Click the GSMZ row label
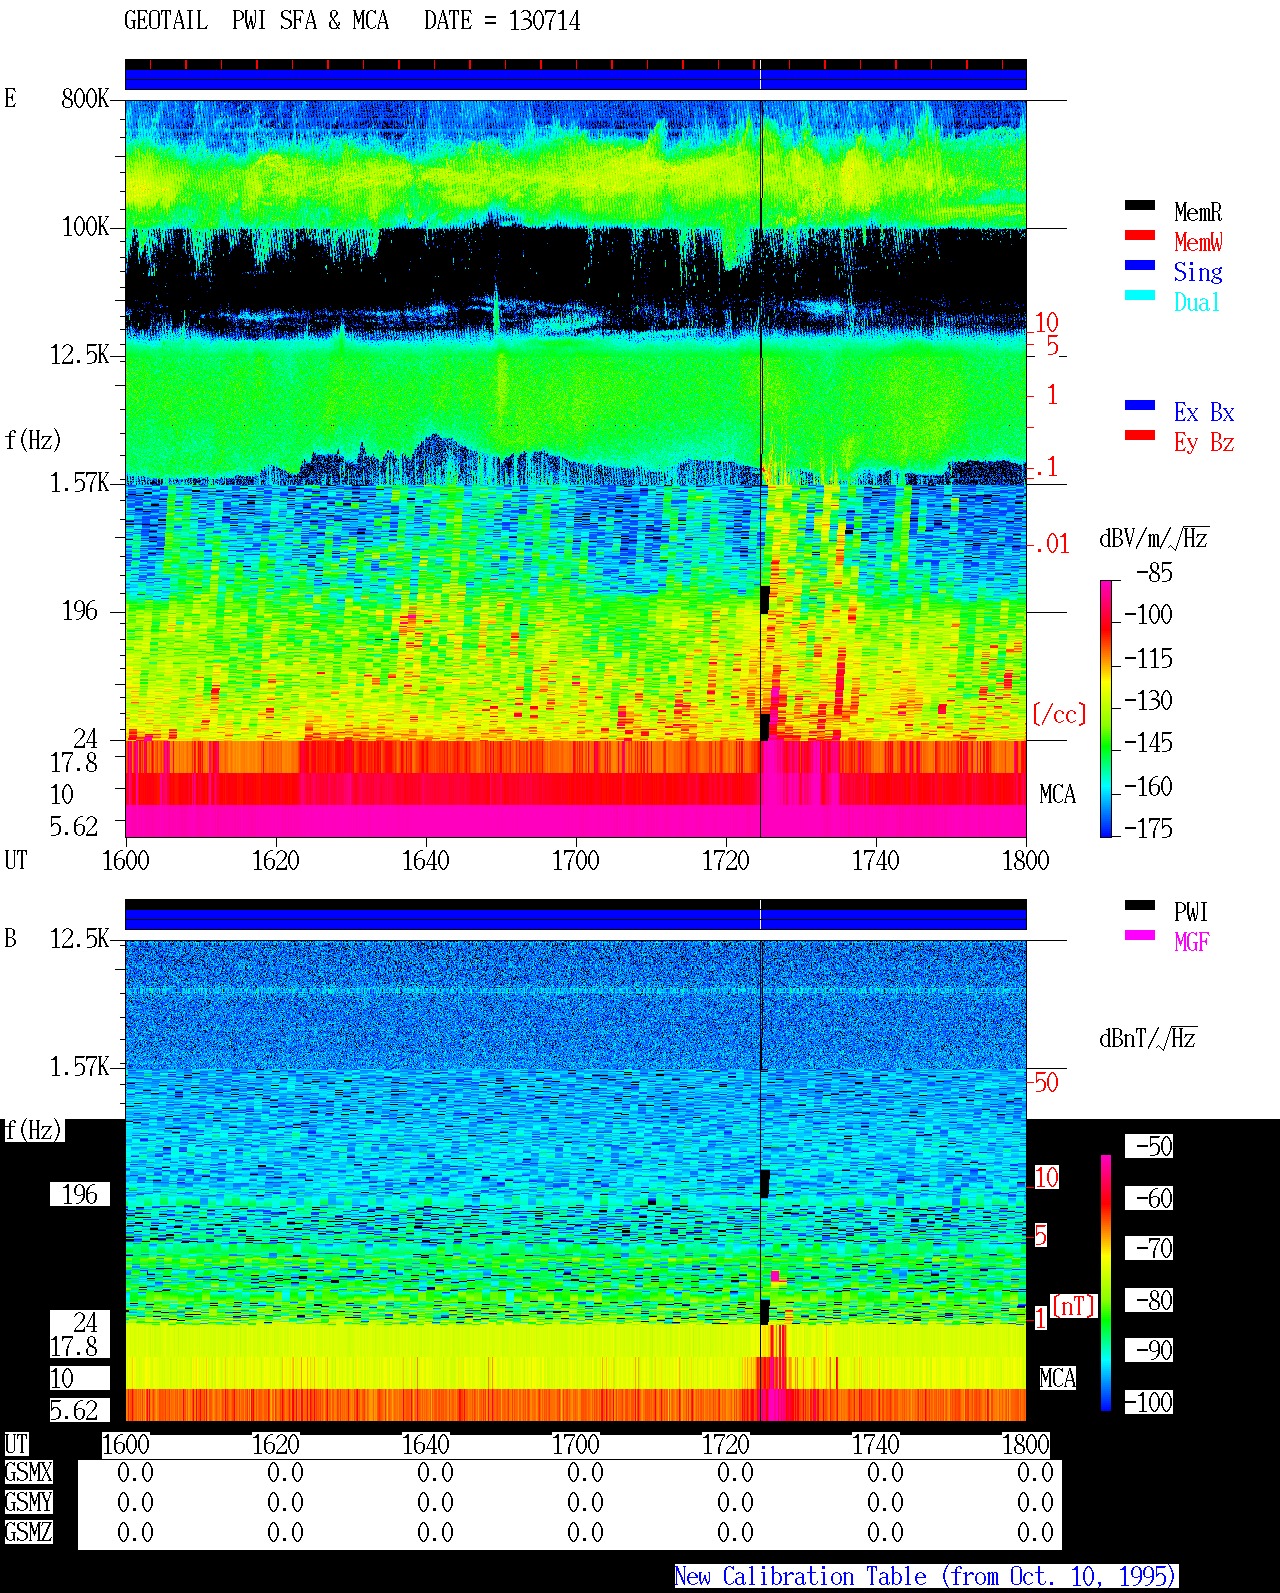This screenshot has height=1593, width=1280. (28, 1532)
